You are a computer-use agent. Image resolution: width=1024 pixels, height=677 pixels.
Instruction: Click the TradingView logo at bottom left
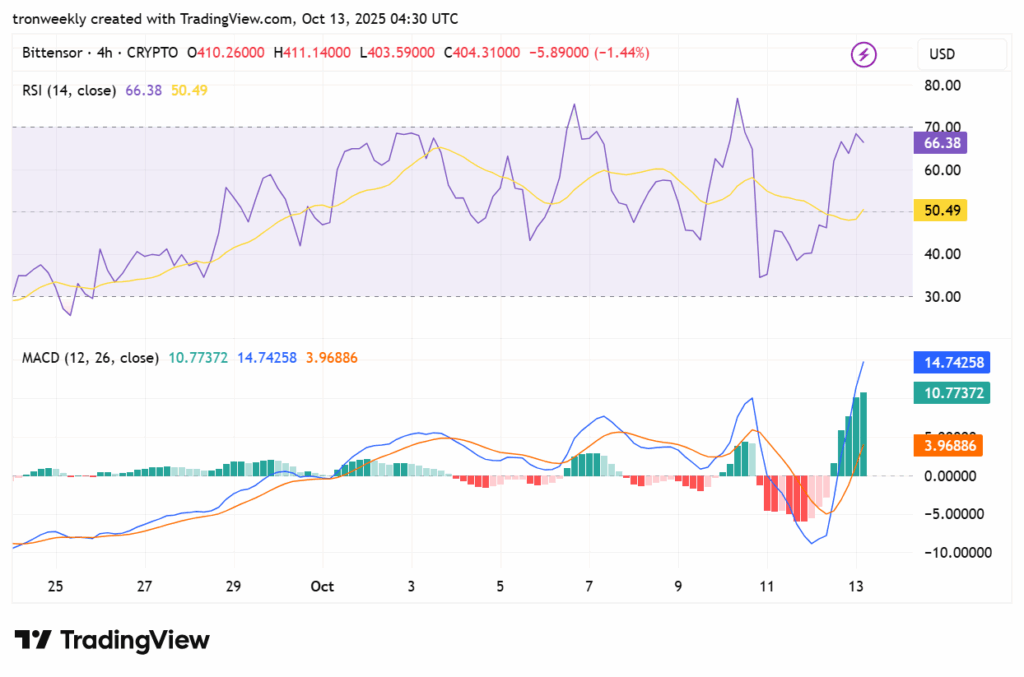[x=111, y=640]
